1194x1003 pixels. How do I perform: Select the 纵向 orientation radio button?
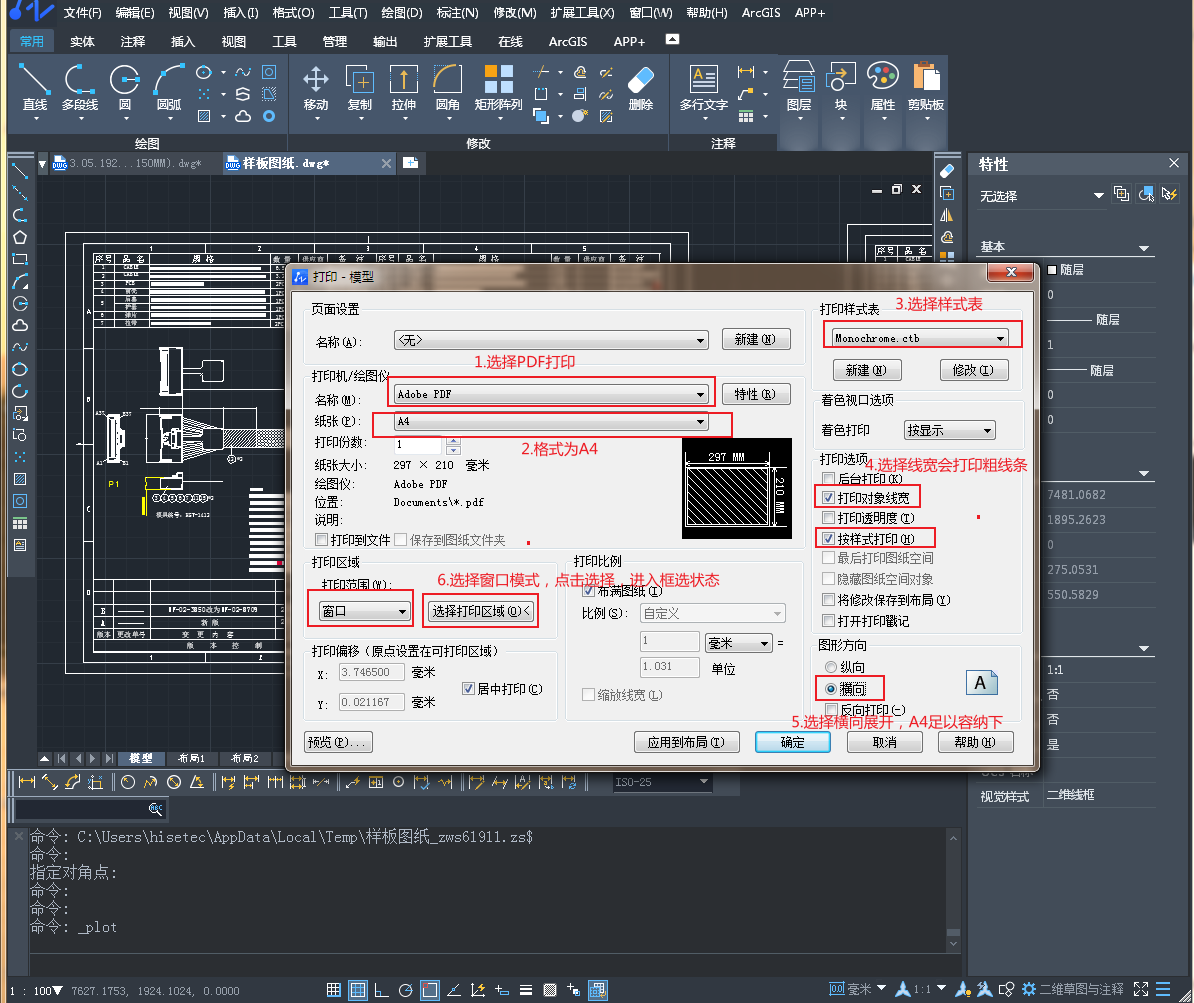click(x=830, y=667)
